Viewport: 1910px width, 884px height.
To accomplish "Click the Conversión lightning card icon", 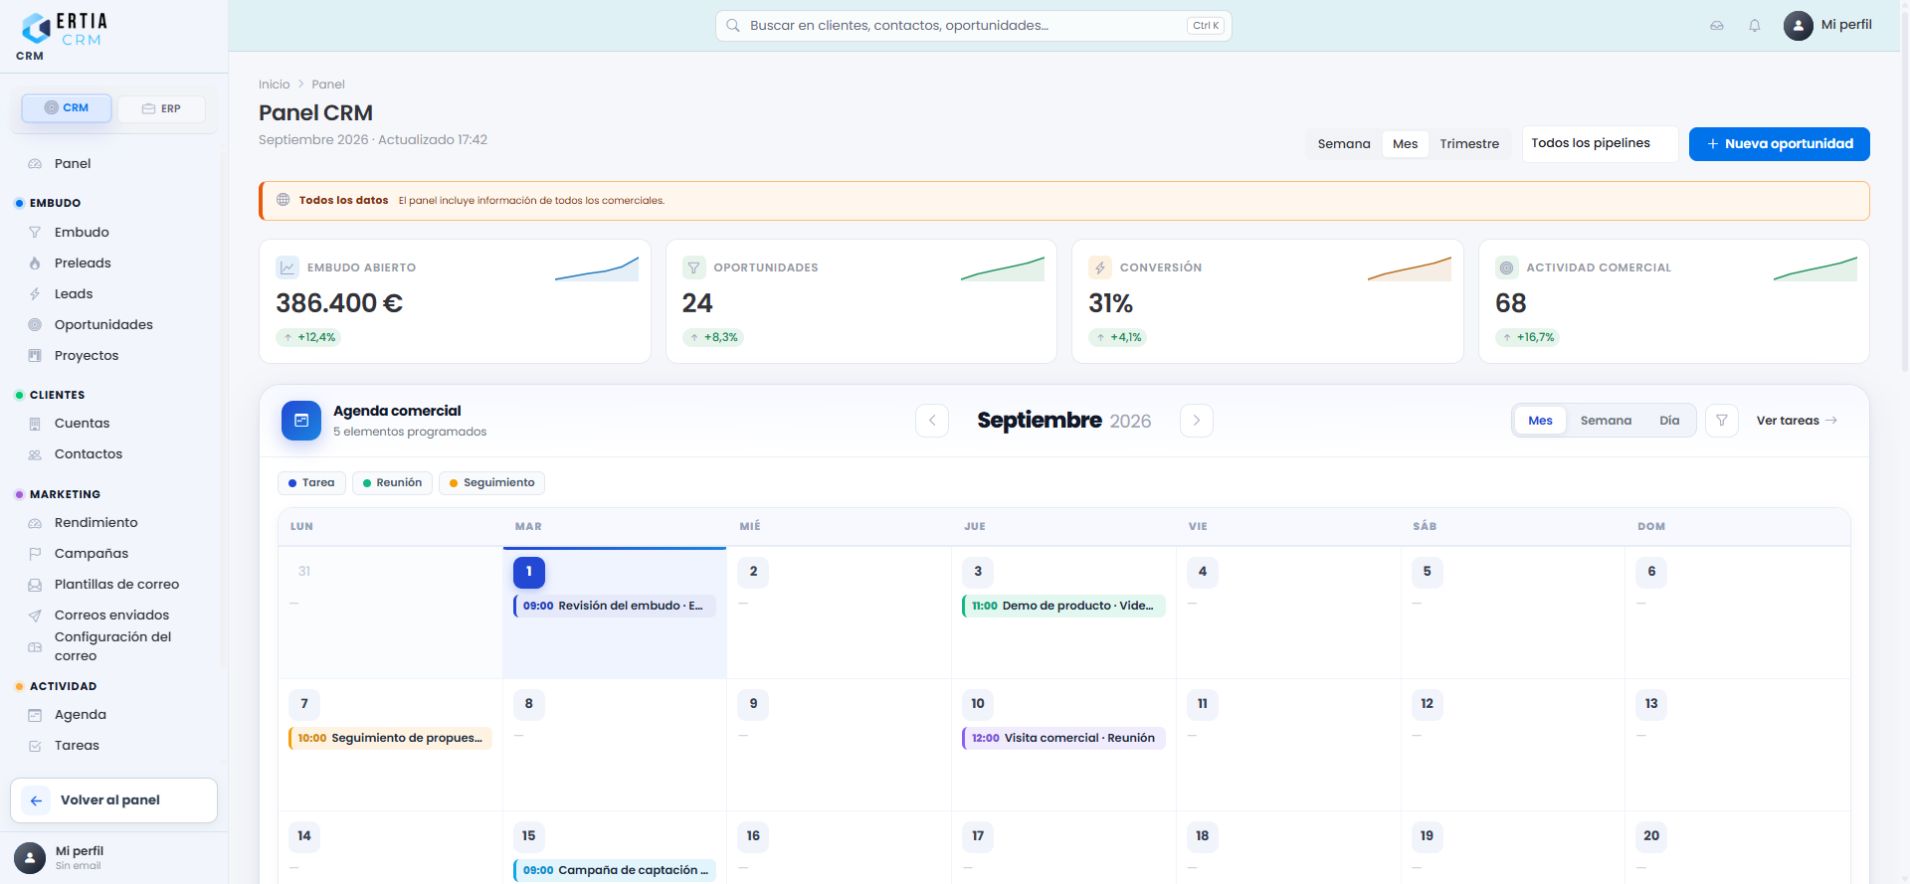I will [1100, 268].
